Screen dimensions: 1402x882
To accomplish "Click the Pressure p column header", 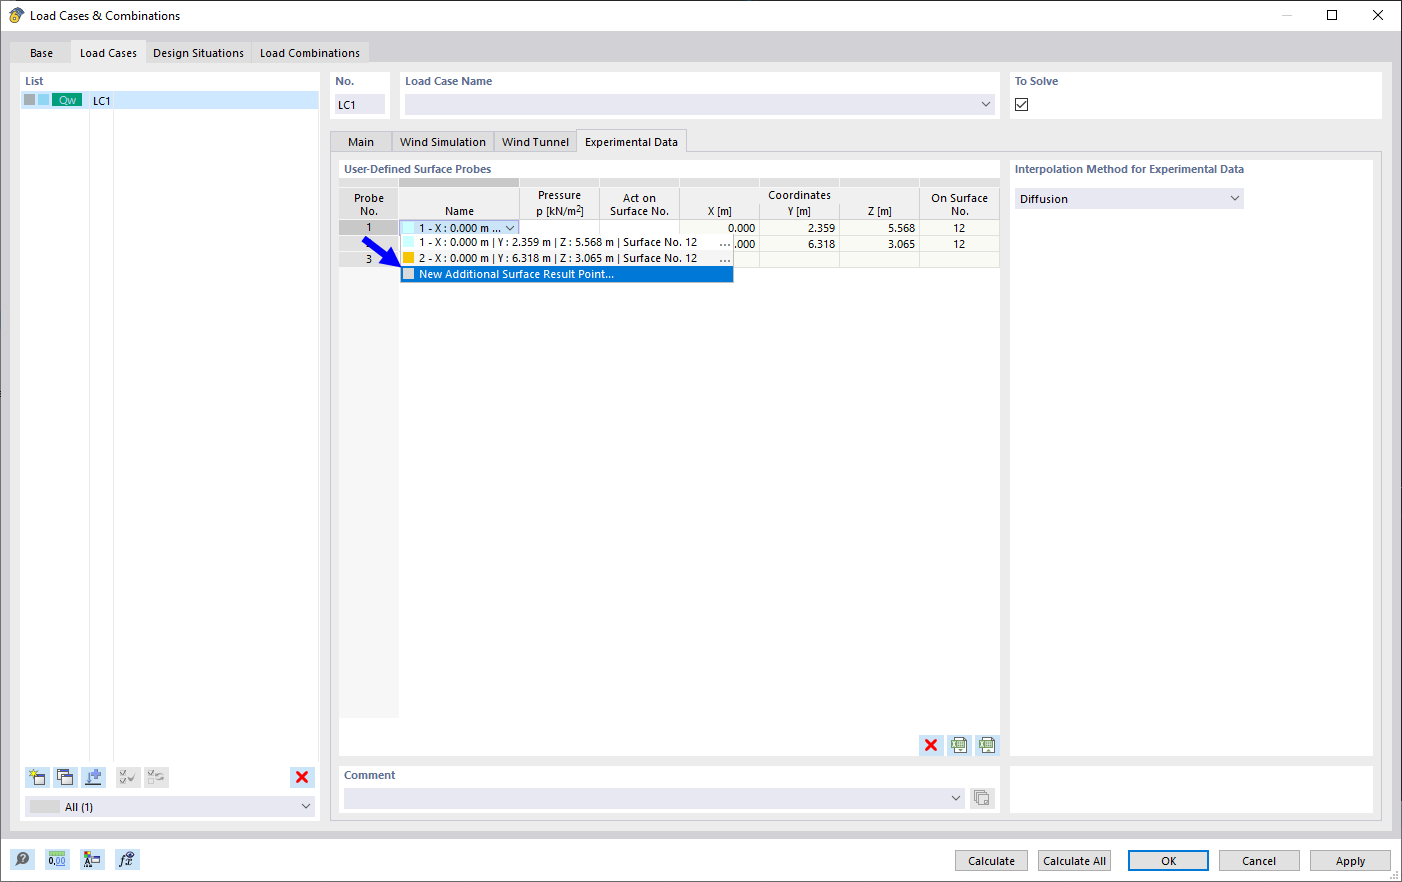I will [x=559, y=203].
